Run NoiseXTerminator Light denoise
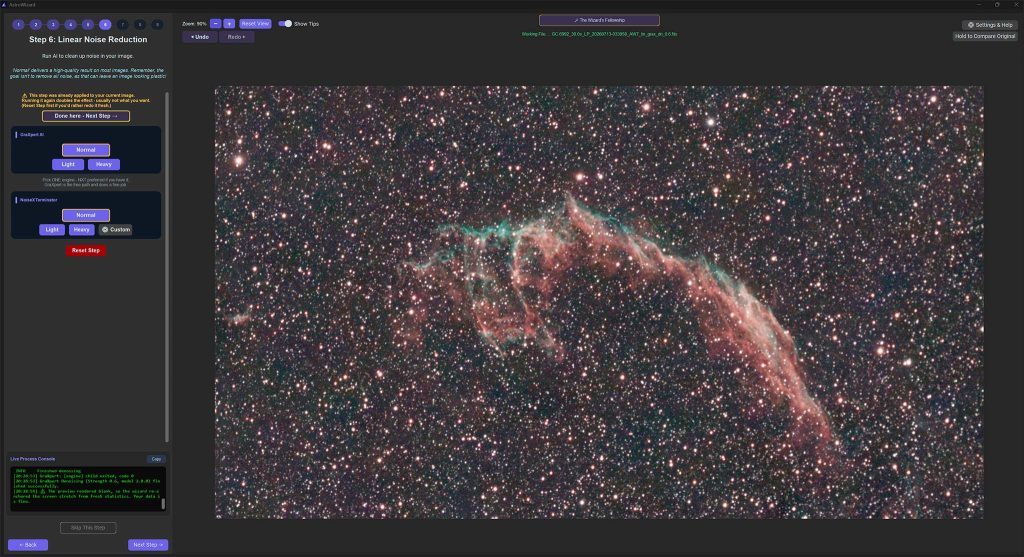 (x=52, y=230)
